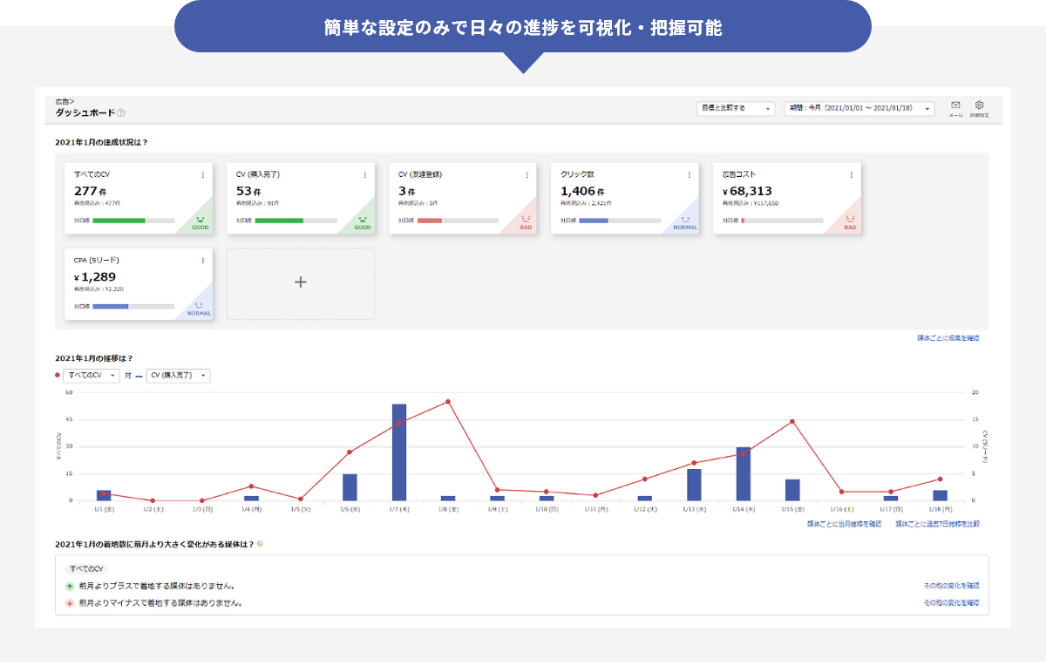
Task: Open the three-dot menu on 広告コスト card
Action: [851, 175]
